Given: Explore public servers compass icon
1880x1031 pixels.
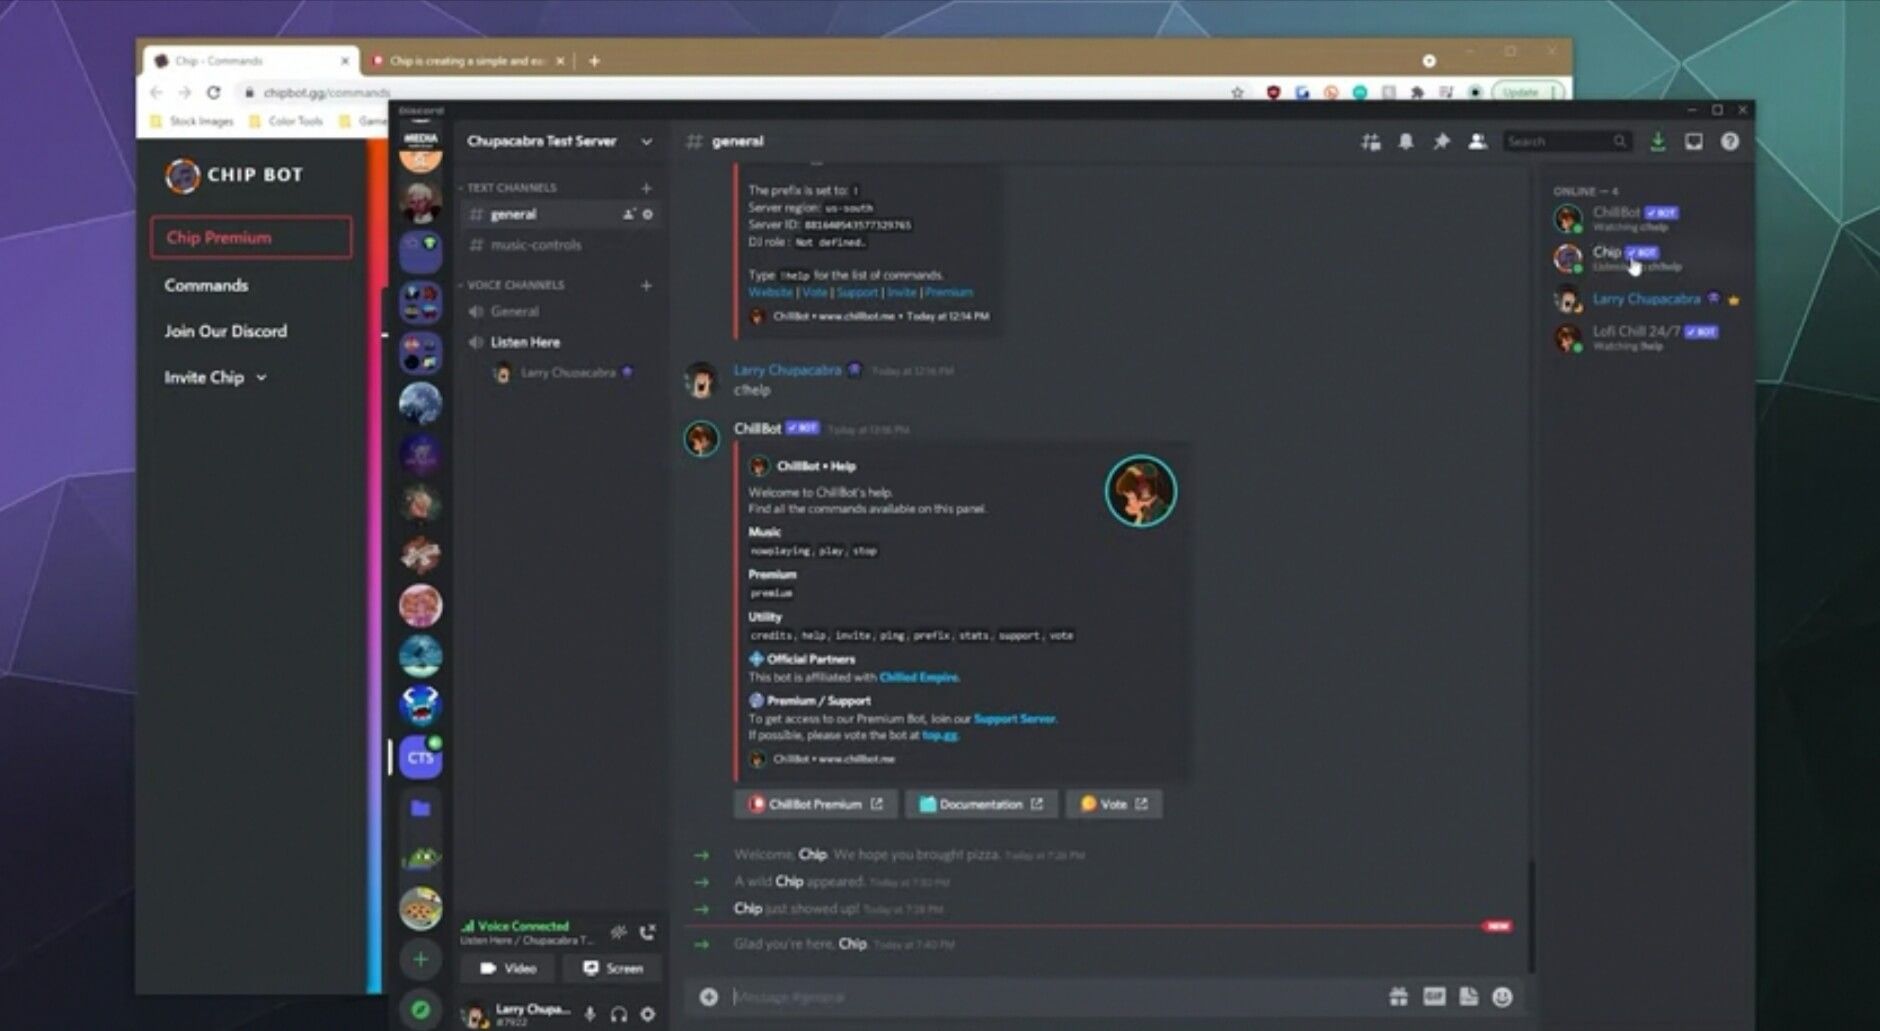Looking at the screenshot, I should click(420, 1009).
